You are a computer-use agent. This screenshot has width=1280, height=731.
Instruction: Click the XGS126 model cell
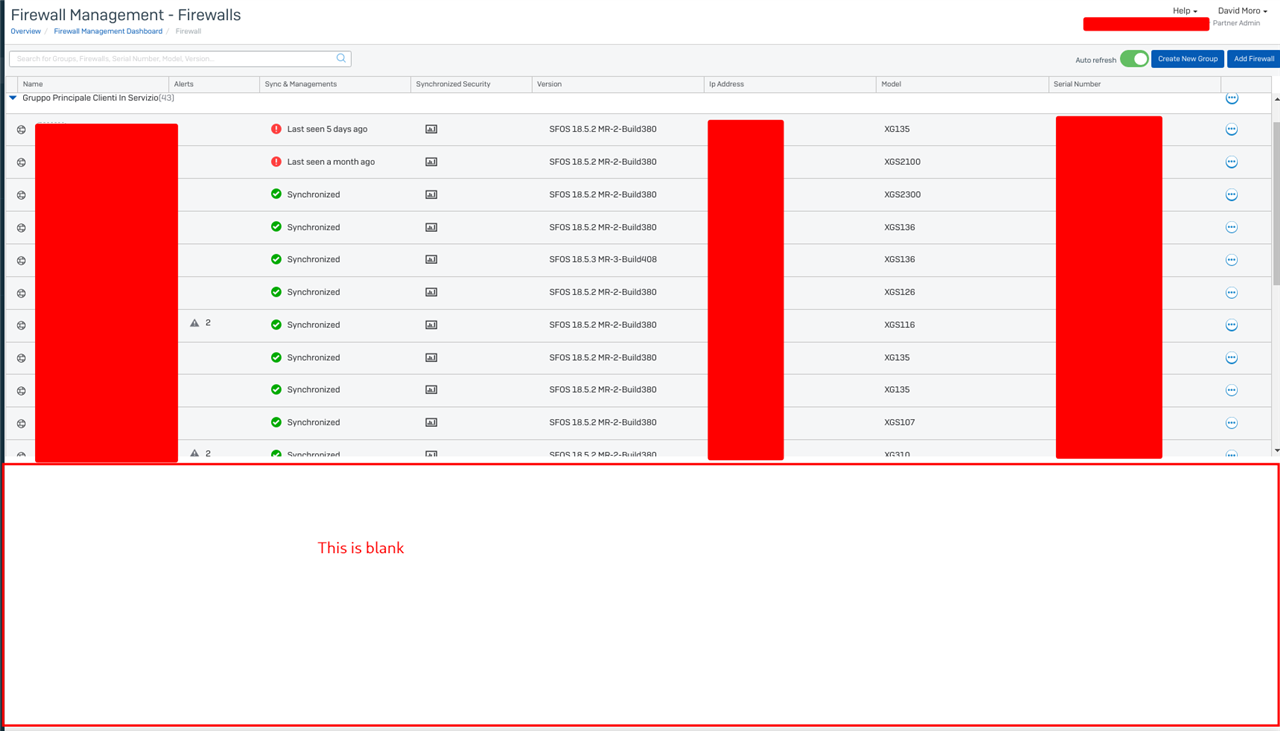pos(899,292)
